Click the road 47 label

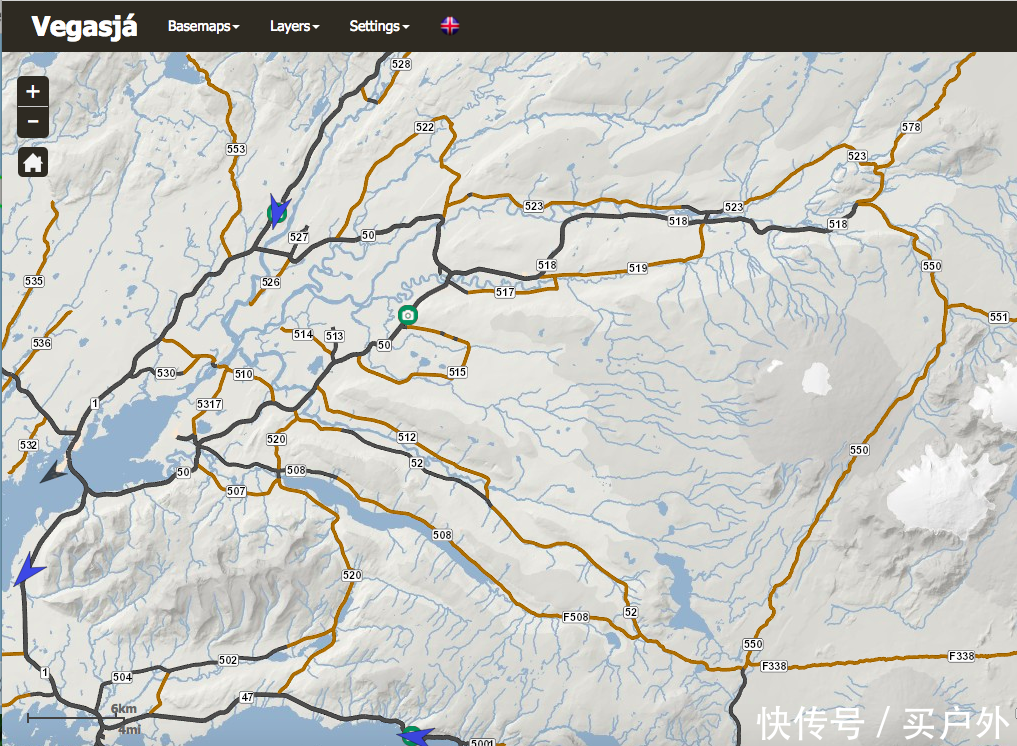pyautogui.click(x=247, y=697)
